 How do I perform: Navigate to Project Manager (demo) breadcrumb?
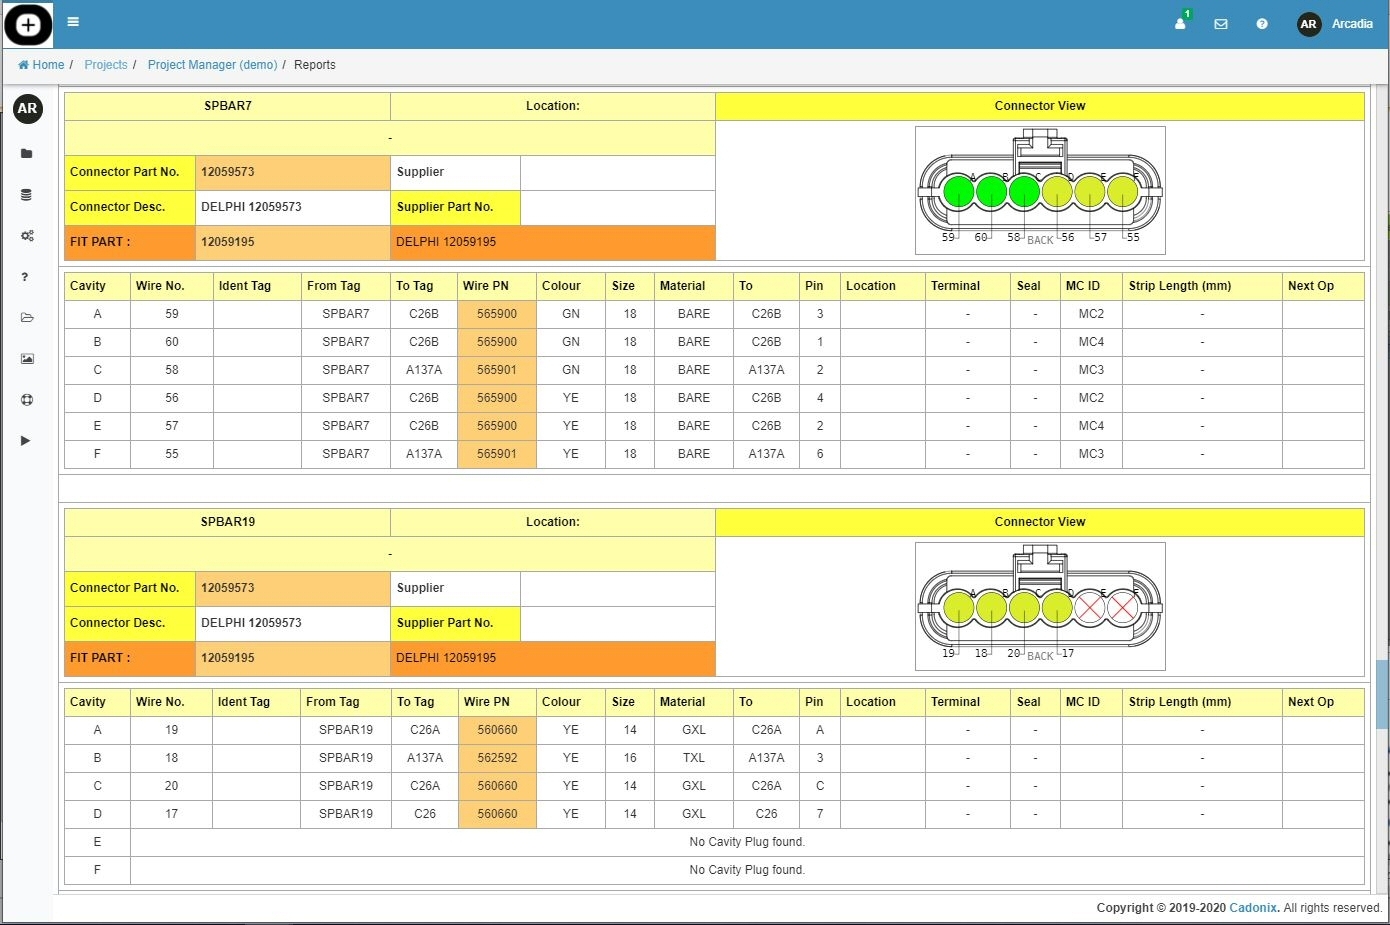[x=212, y=65]
